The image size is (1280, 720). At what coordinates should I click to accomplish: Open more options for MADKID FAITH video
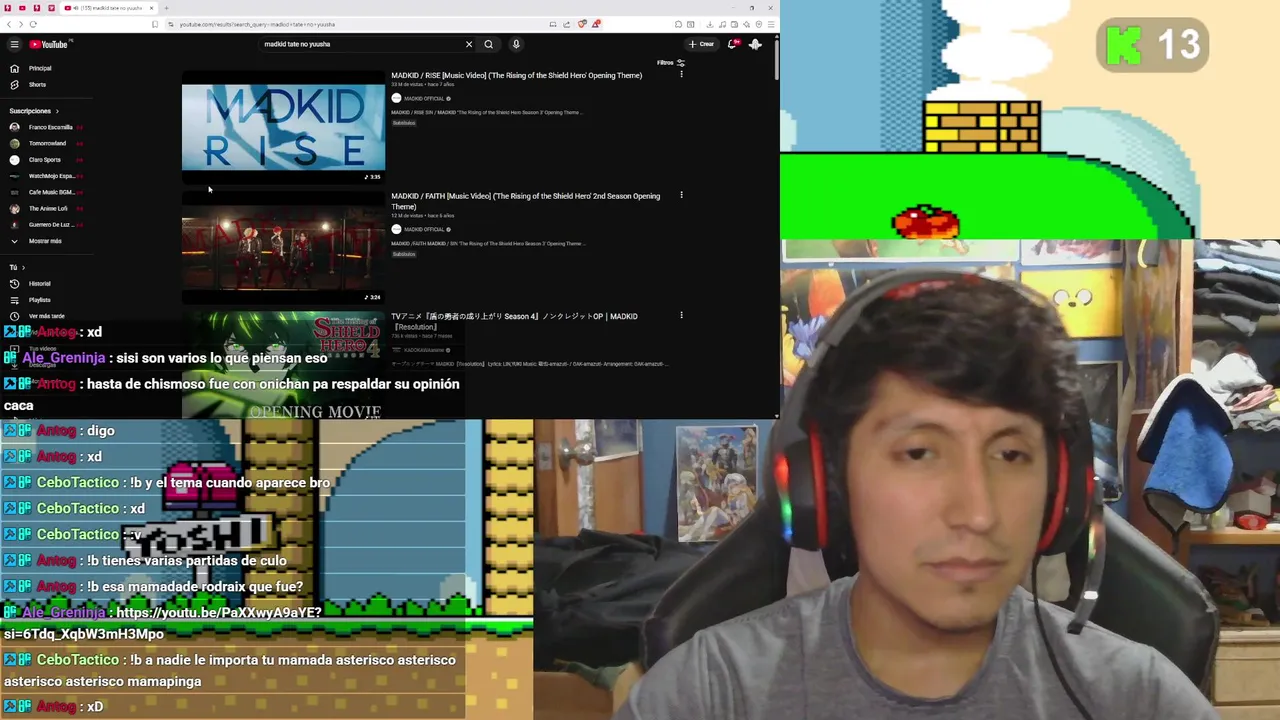point(681,195)
